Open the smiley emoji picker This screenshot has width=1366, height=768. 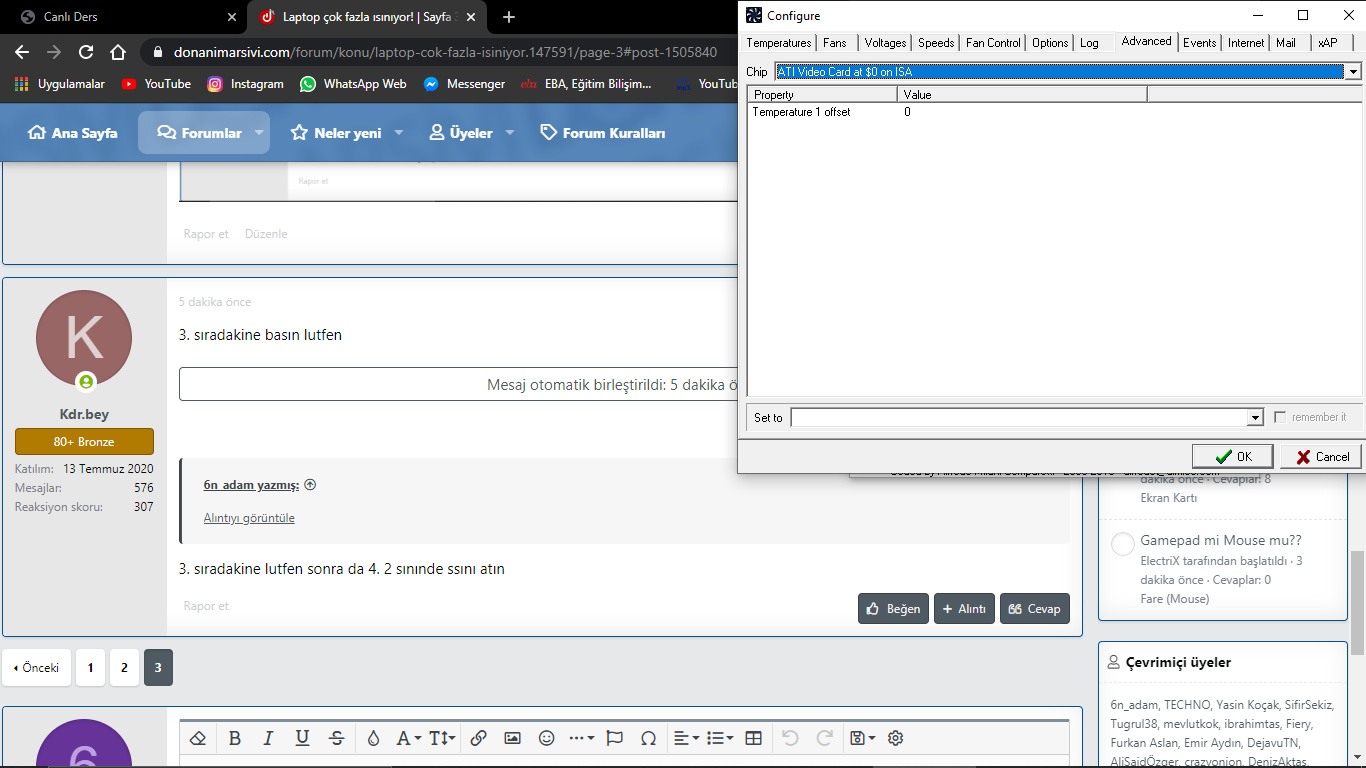546,738
